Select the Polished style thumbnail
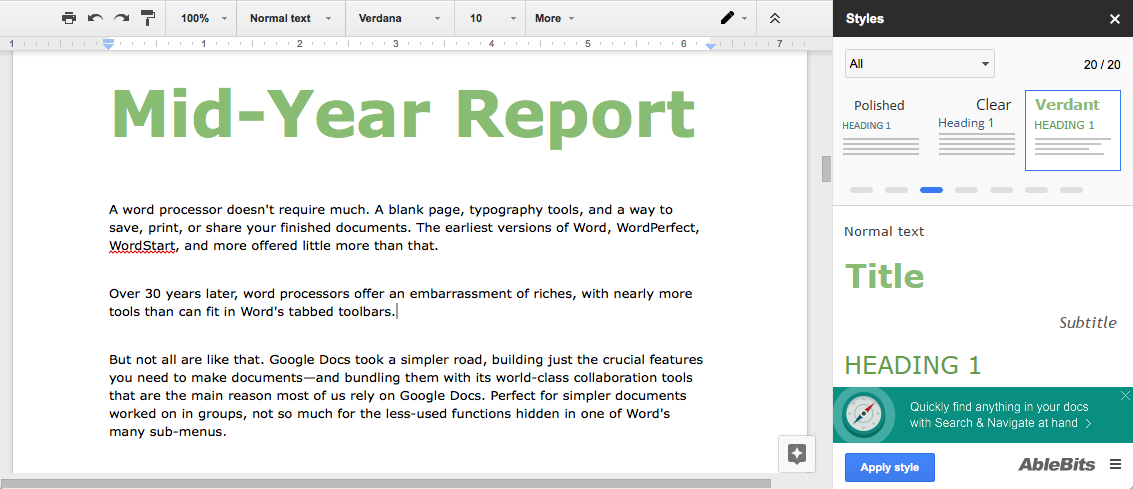Screen dimensions: 1133x489 coord(880,127)
